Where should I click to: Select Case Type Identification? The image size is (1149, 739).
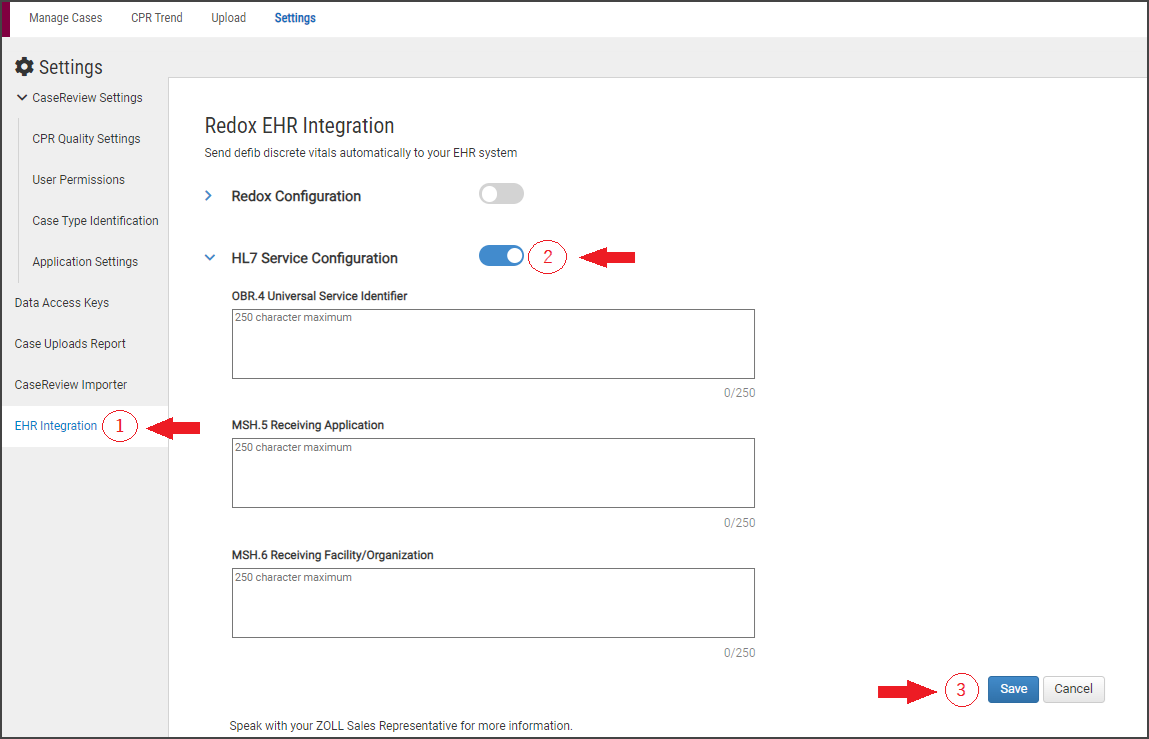coord(95,221)
